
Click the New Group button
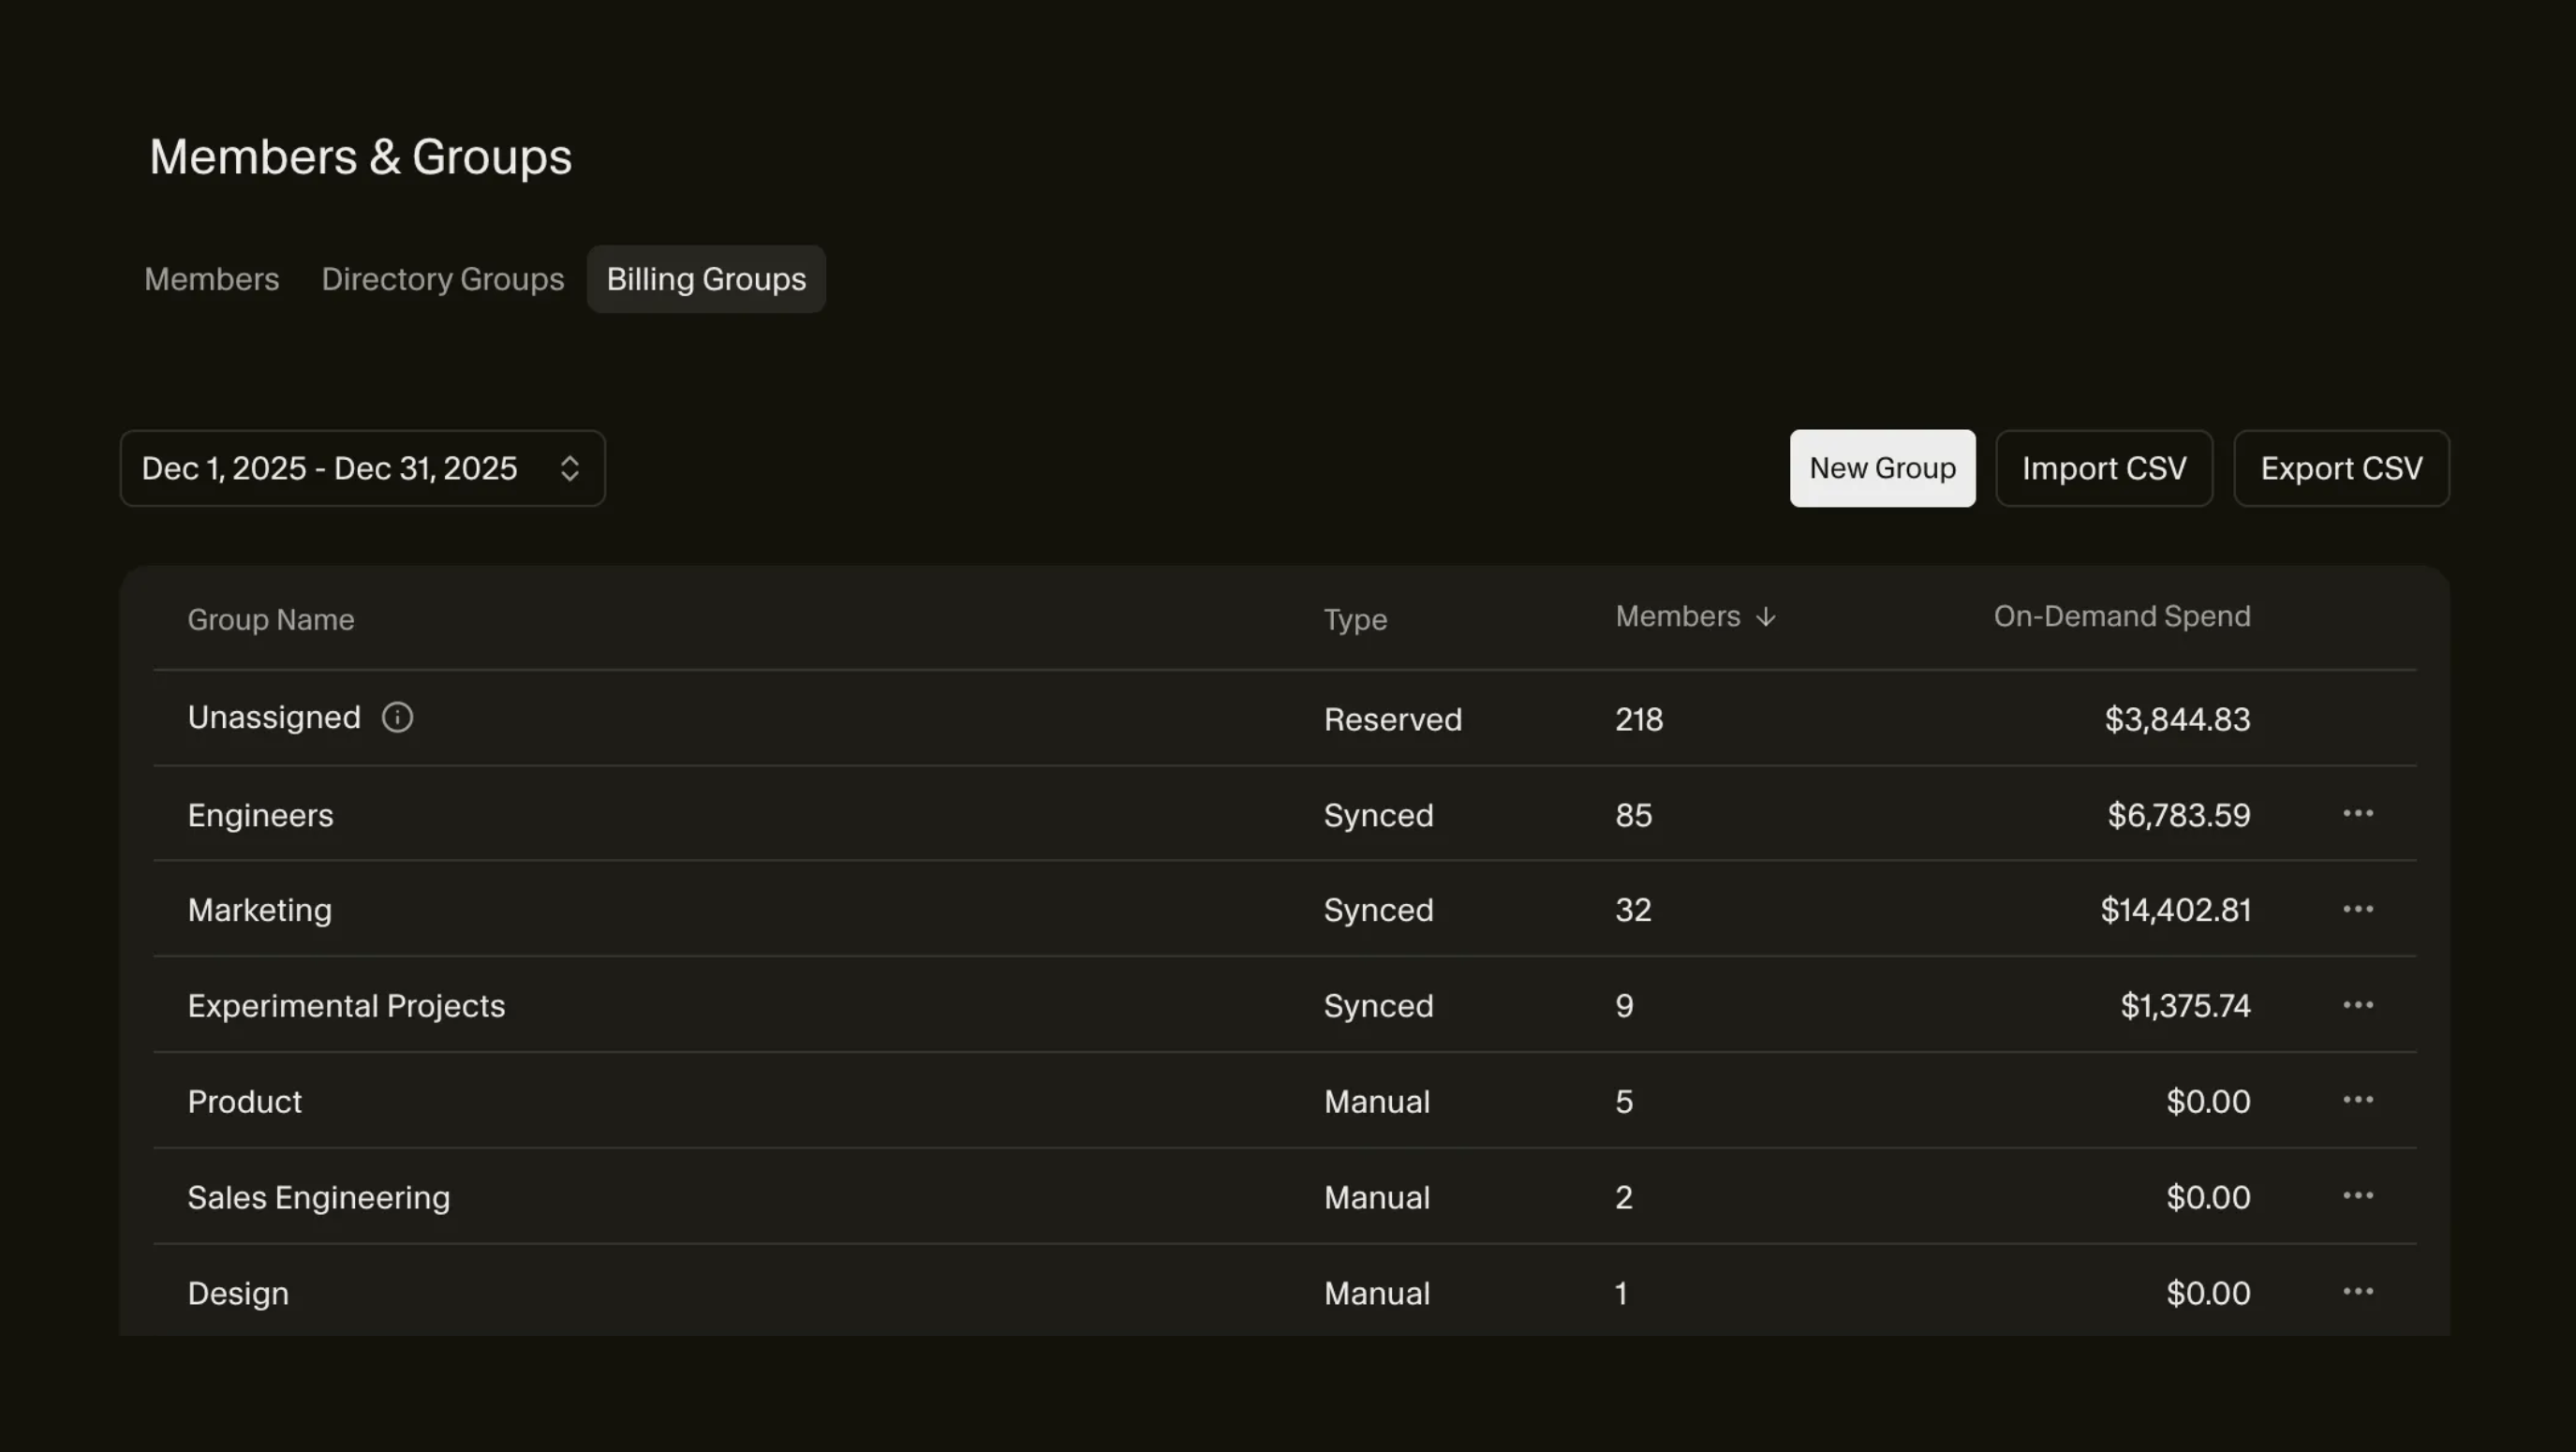1882,468
